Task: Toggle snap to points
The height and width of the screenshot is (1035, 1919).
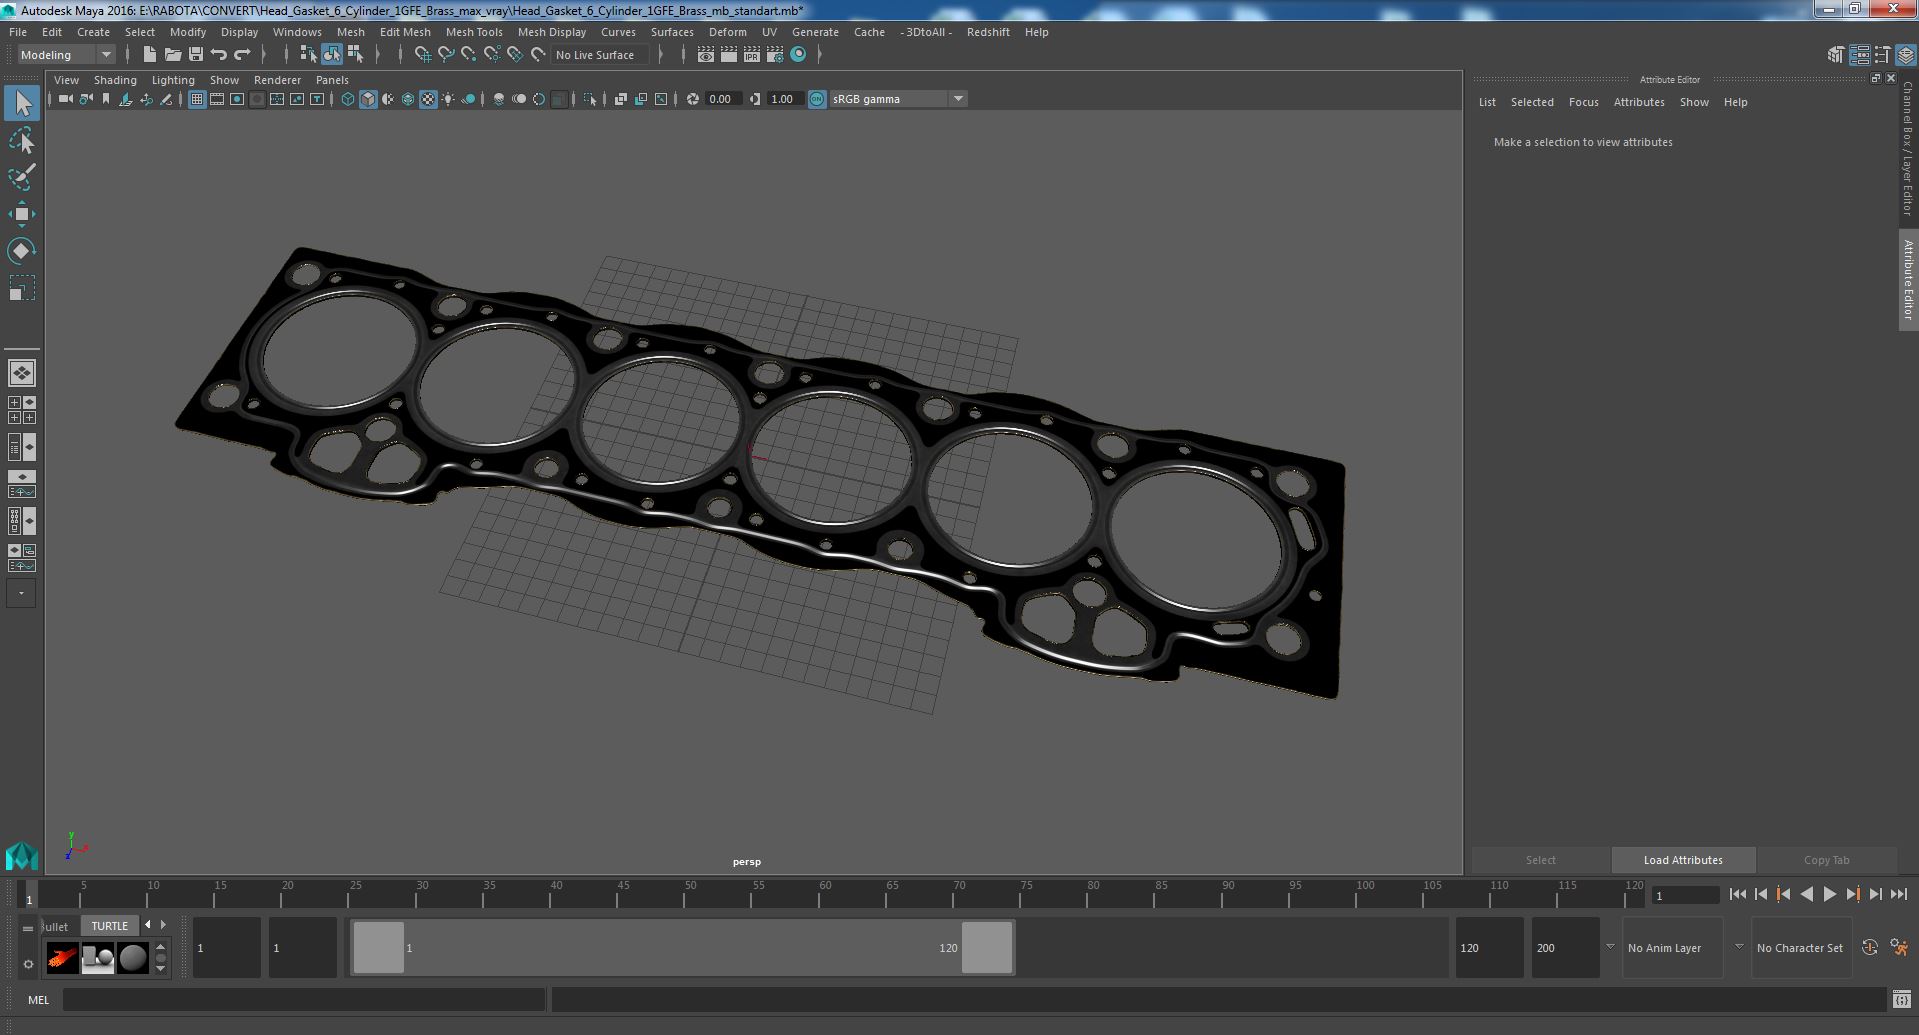Action: tap(469, 55)
